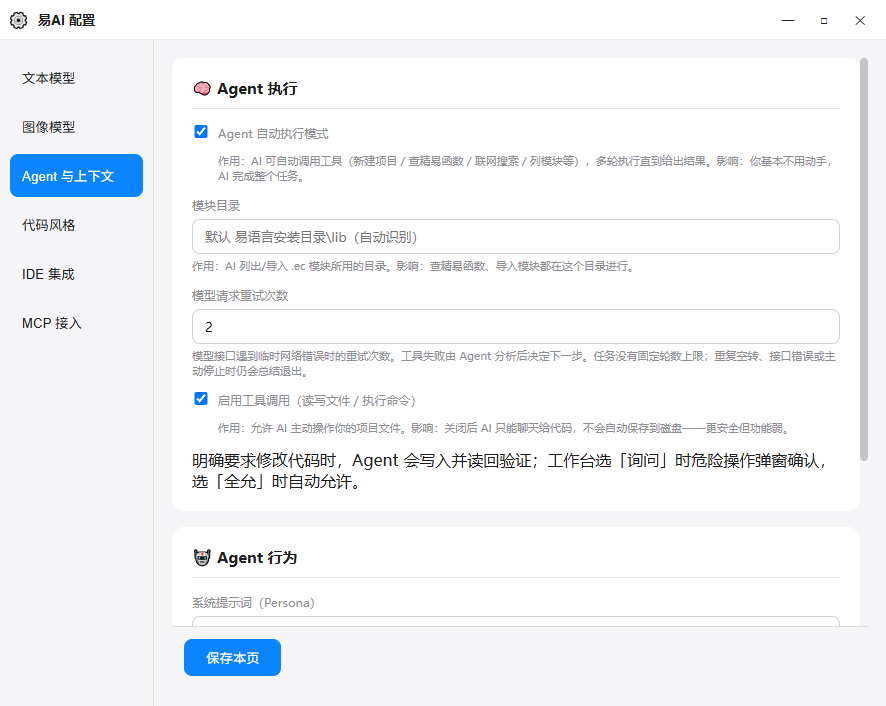The height and width of the screenshot is (706, 886).
Task: Click the 模型请求重试次数 input field
Action: 515,327
